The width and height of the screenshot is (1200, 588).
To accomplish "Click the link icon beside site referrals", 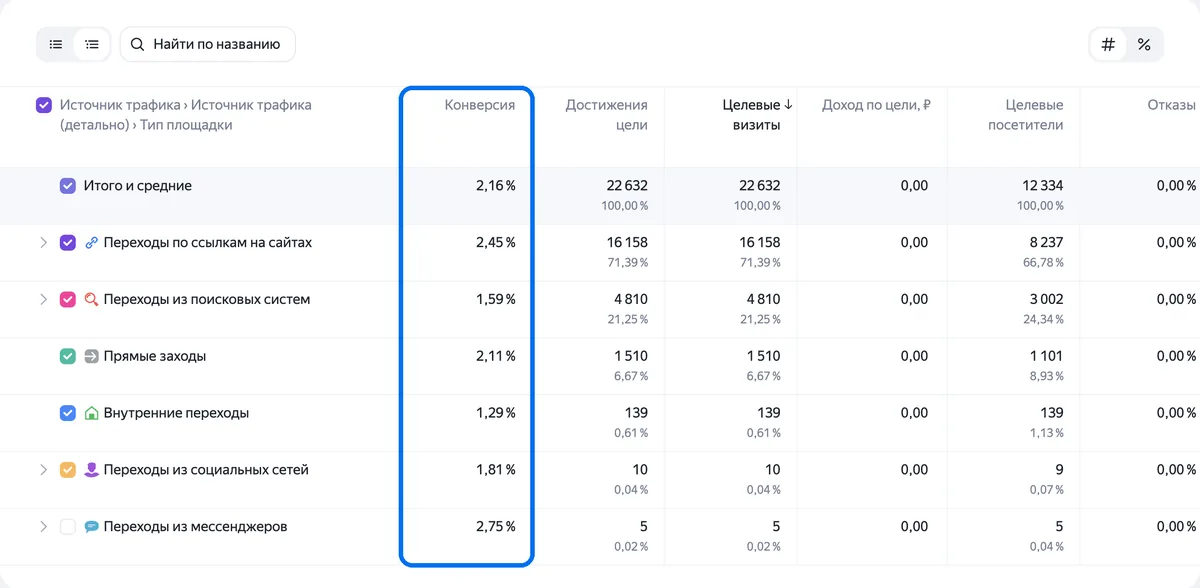I will pos(92,242).
